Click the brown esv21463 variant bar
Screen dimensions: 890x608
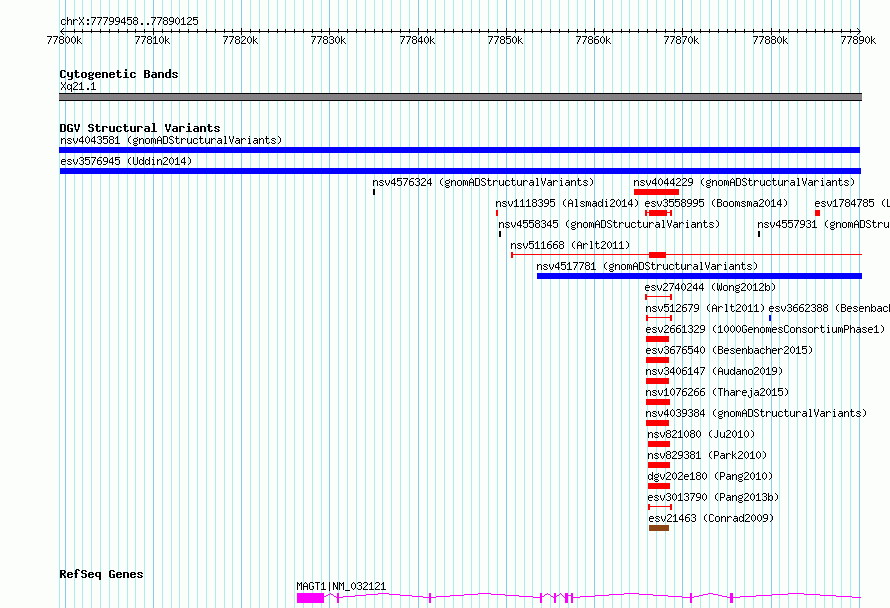[x=659, y=528]
